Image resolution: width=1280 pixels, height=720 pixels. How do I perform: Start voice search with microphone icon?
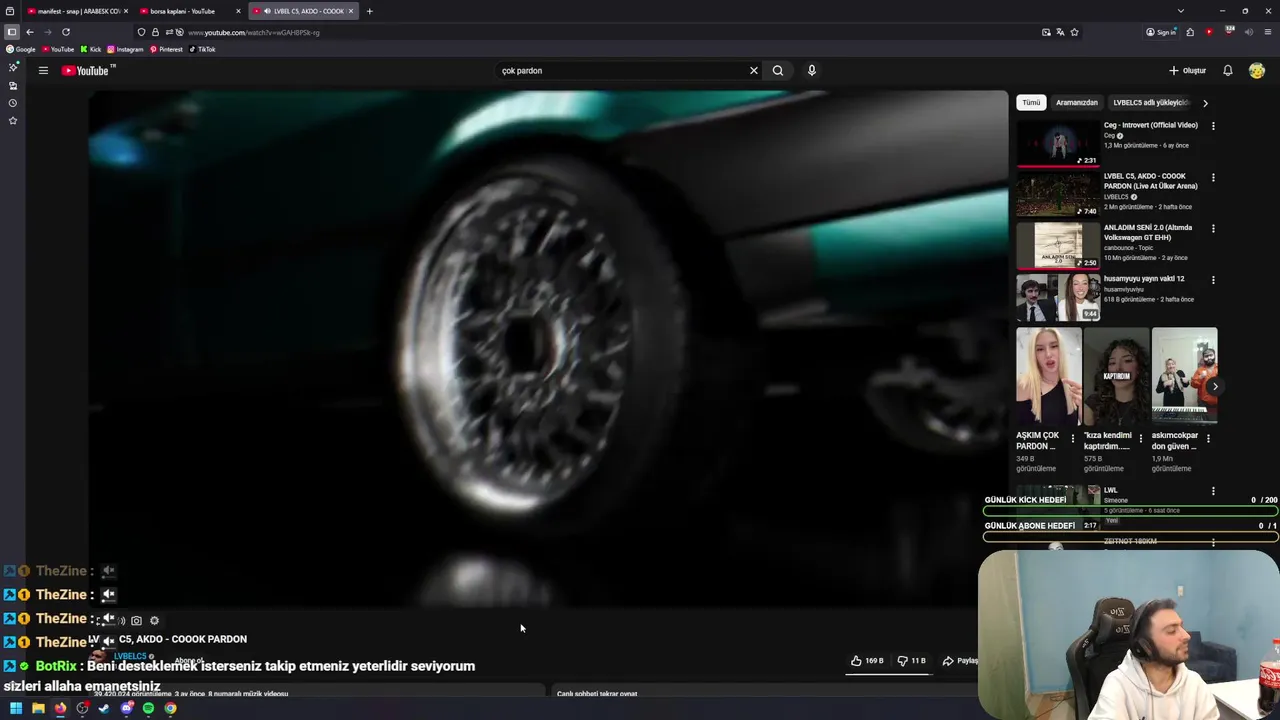click(x=811, y=70)
